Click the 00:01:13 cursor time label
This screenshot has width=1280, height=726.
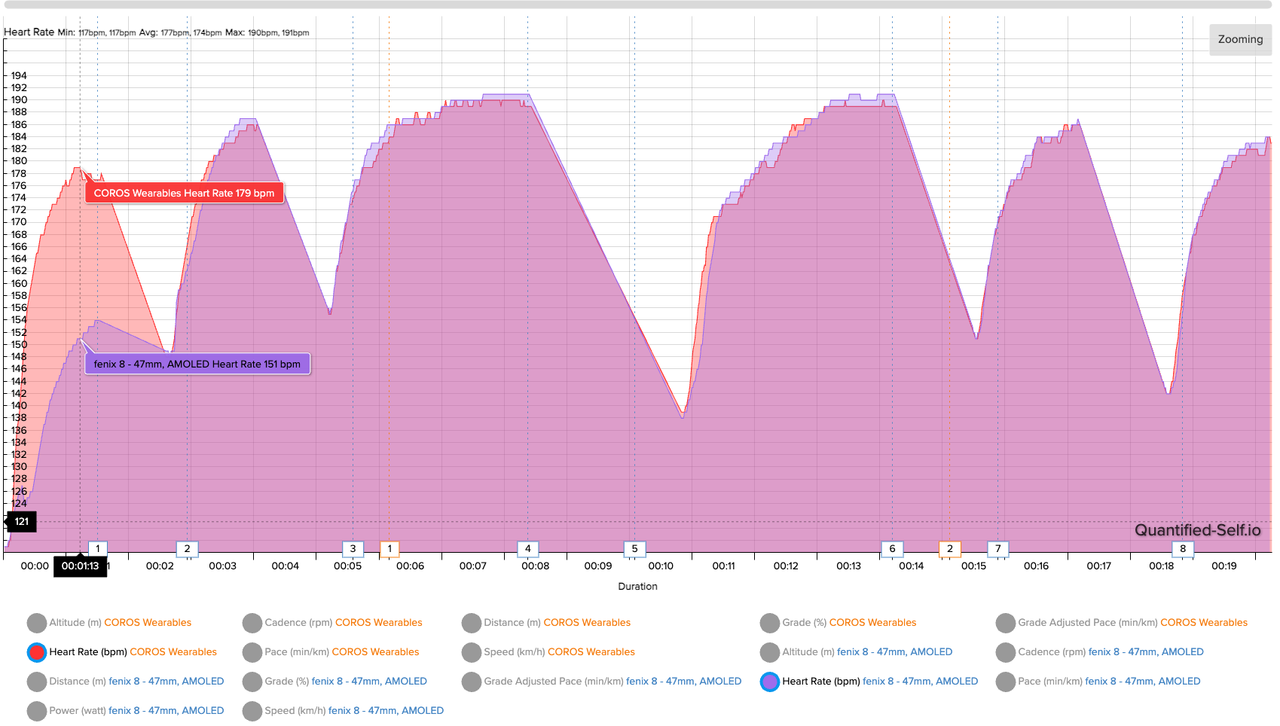[x=80, y=566]
